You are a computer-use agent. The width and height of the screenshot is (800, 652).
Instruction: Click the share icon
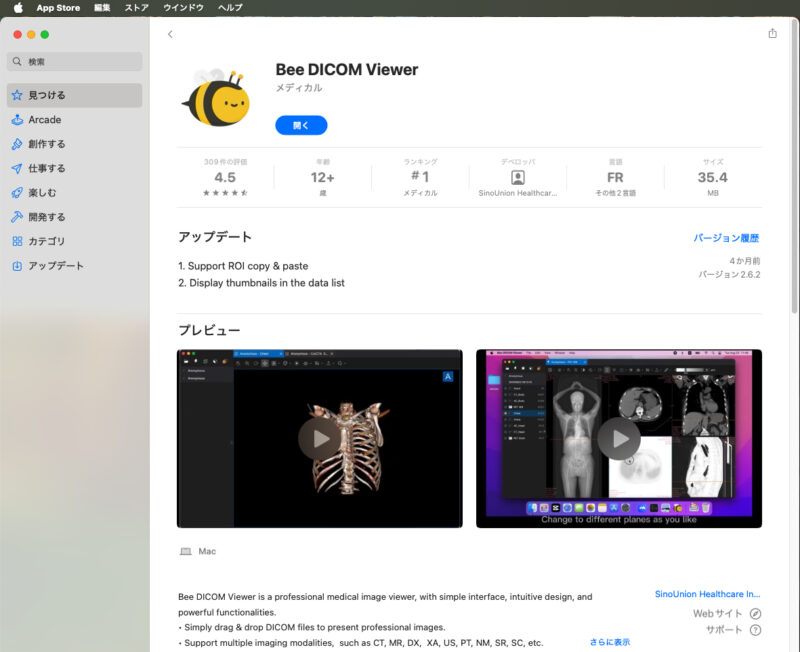(x=772, y=33)
